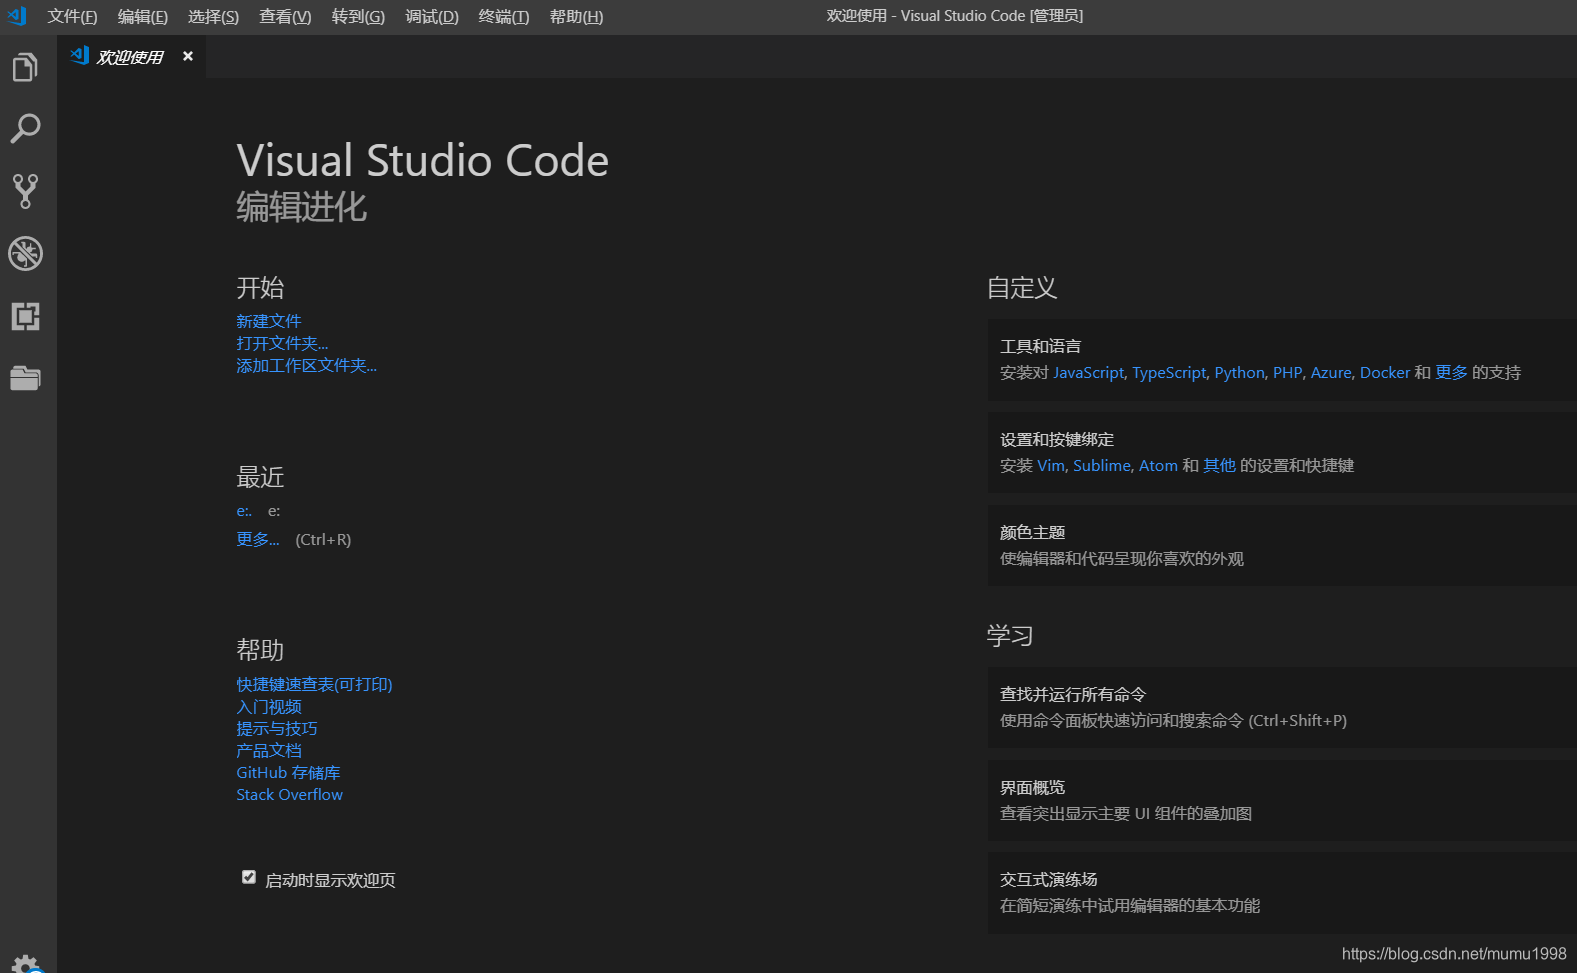Install TypeScript language support link

(x=1169, y=372)
